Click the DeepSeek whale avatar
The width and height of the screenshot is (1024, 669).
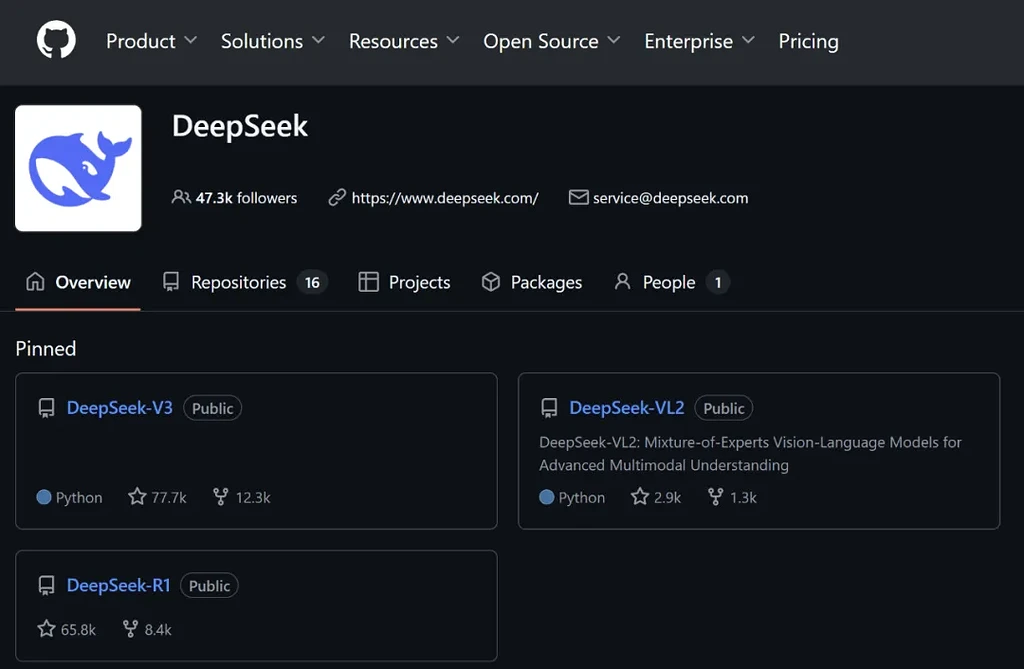click(x=78, y=167)
